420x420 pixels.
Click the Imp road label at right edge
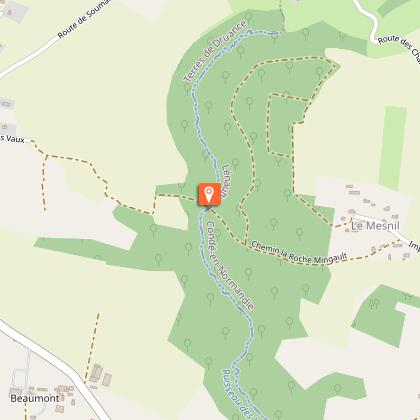[x=414, y=247]
